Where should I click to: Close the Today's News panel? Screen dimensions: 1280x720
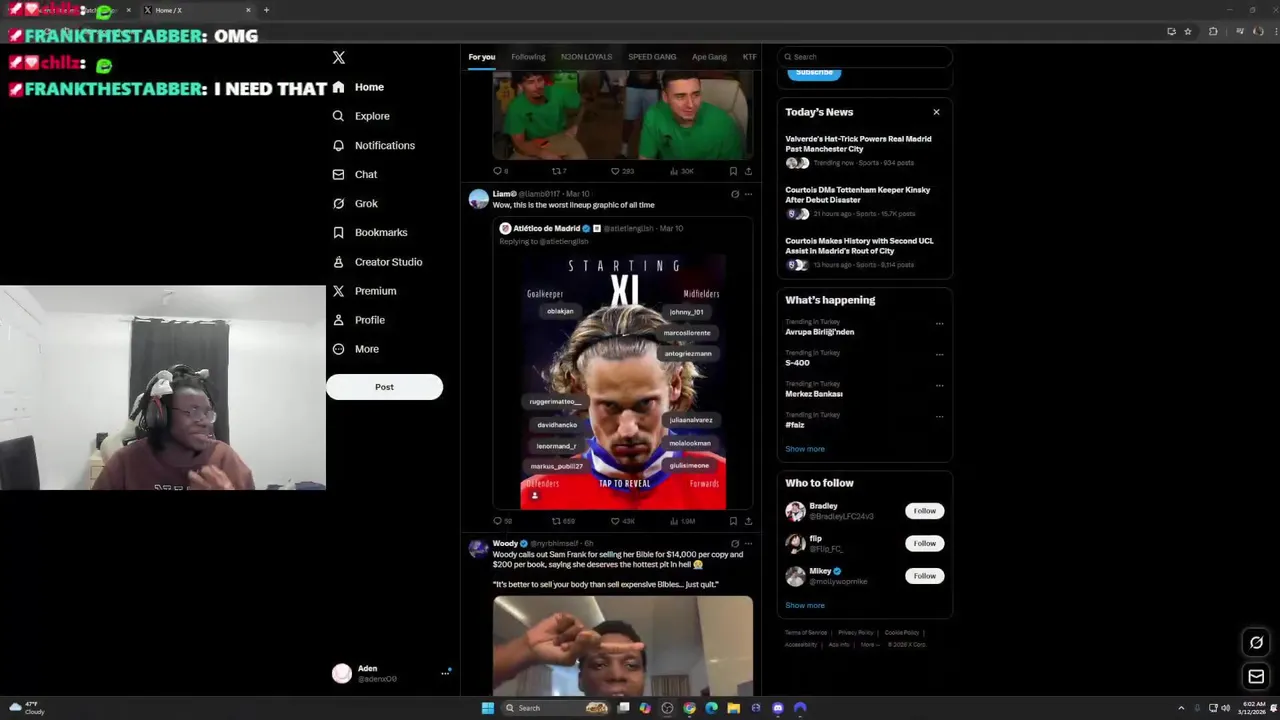pos(936,112)
